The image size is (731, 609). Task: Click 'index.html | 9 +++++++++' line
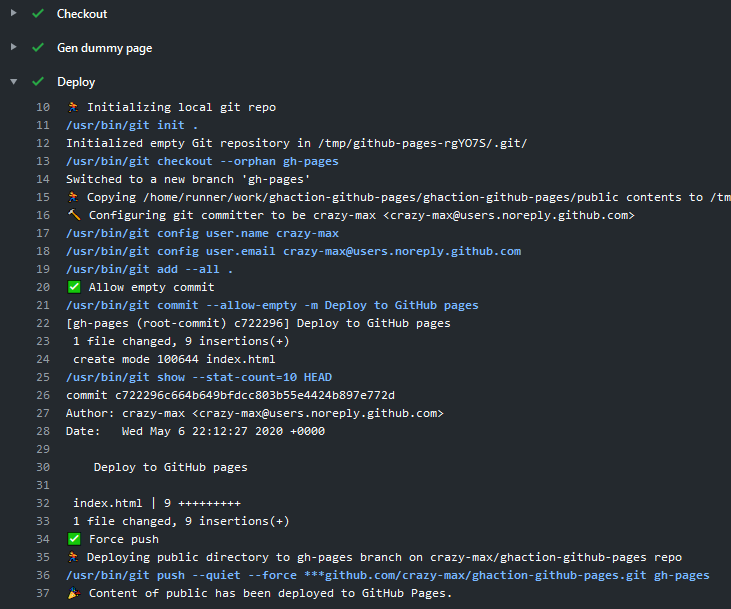[x=157, y=504]
